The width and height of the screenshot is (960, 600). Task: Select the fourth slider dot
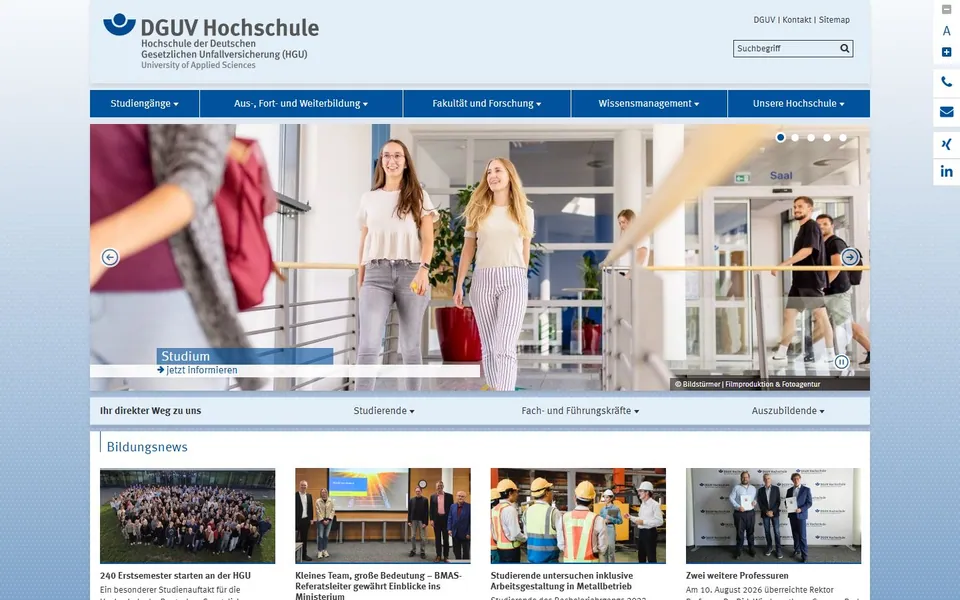[x=827, y=138]
